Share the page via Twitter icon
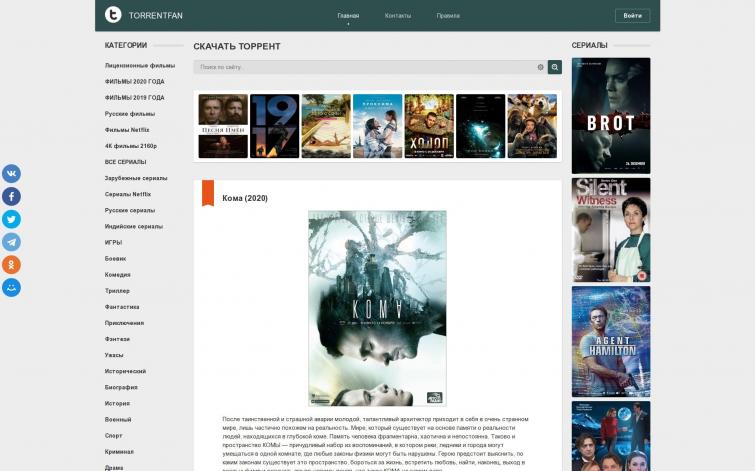This screenshot has width=755, height=471. pyautogui.click(x=11, y=219)
